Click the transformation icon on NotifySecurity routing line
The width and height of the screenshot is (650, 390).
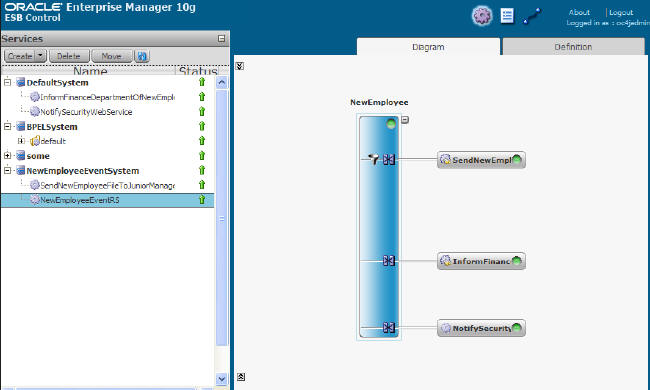click(x=389, y=328)
